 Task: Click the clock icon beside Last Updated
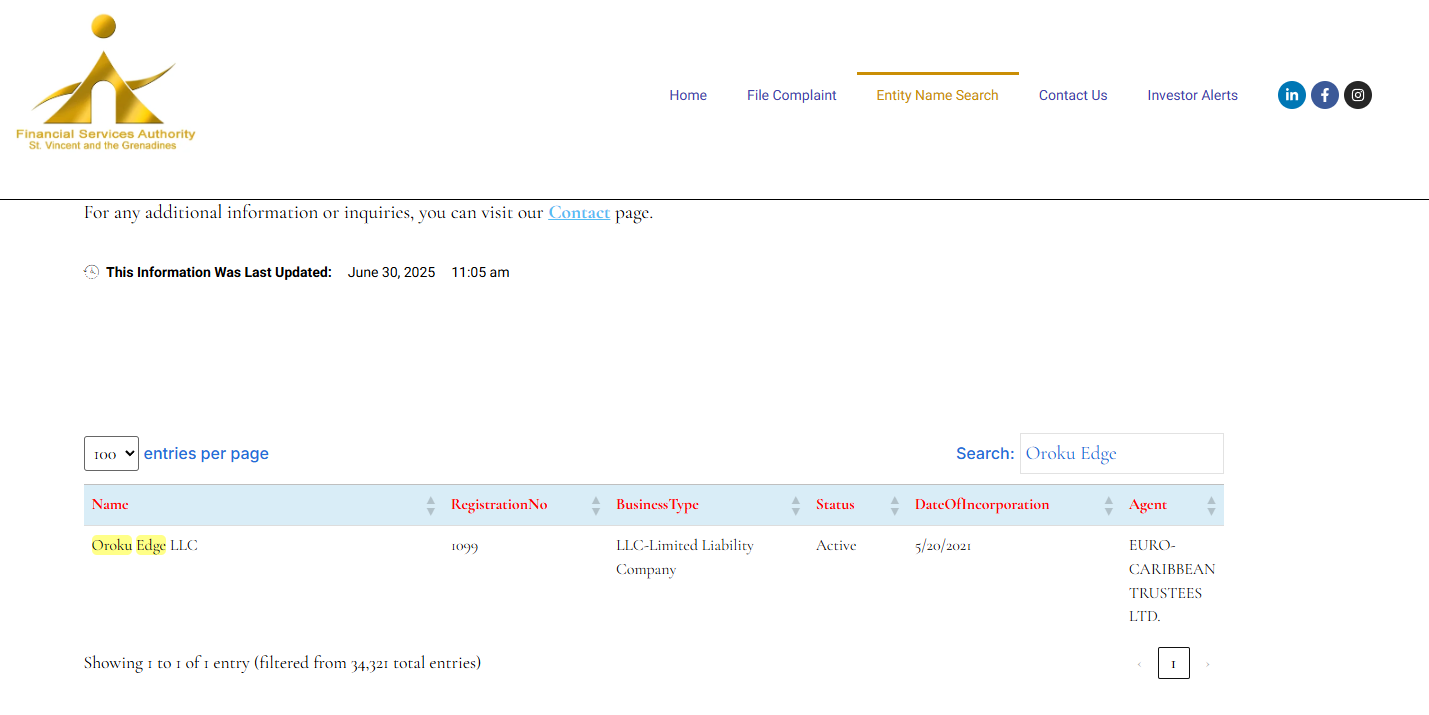(91, 271)
